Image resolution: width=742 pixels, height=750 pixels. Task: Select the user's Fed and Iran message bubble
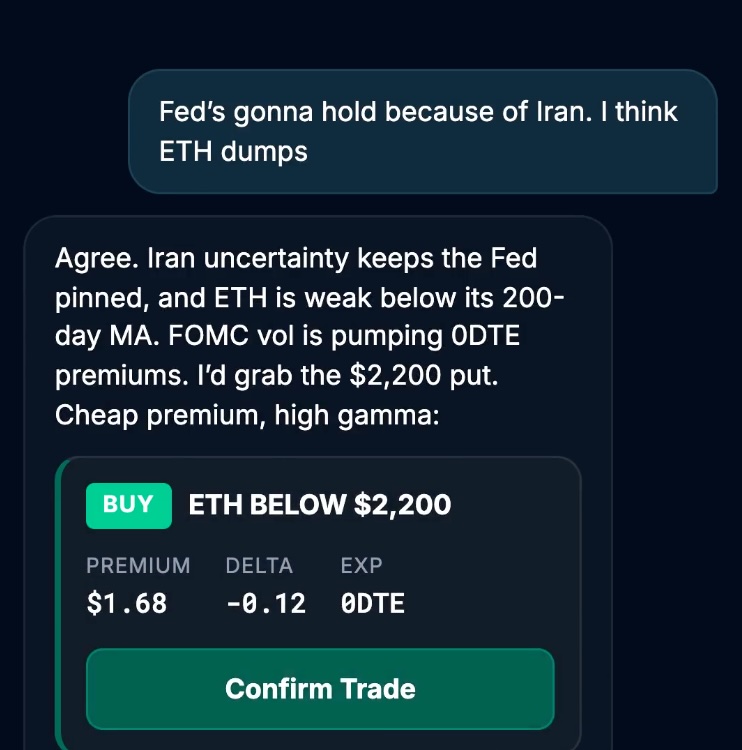point(423,132)
